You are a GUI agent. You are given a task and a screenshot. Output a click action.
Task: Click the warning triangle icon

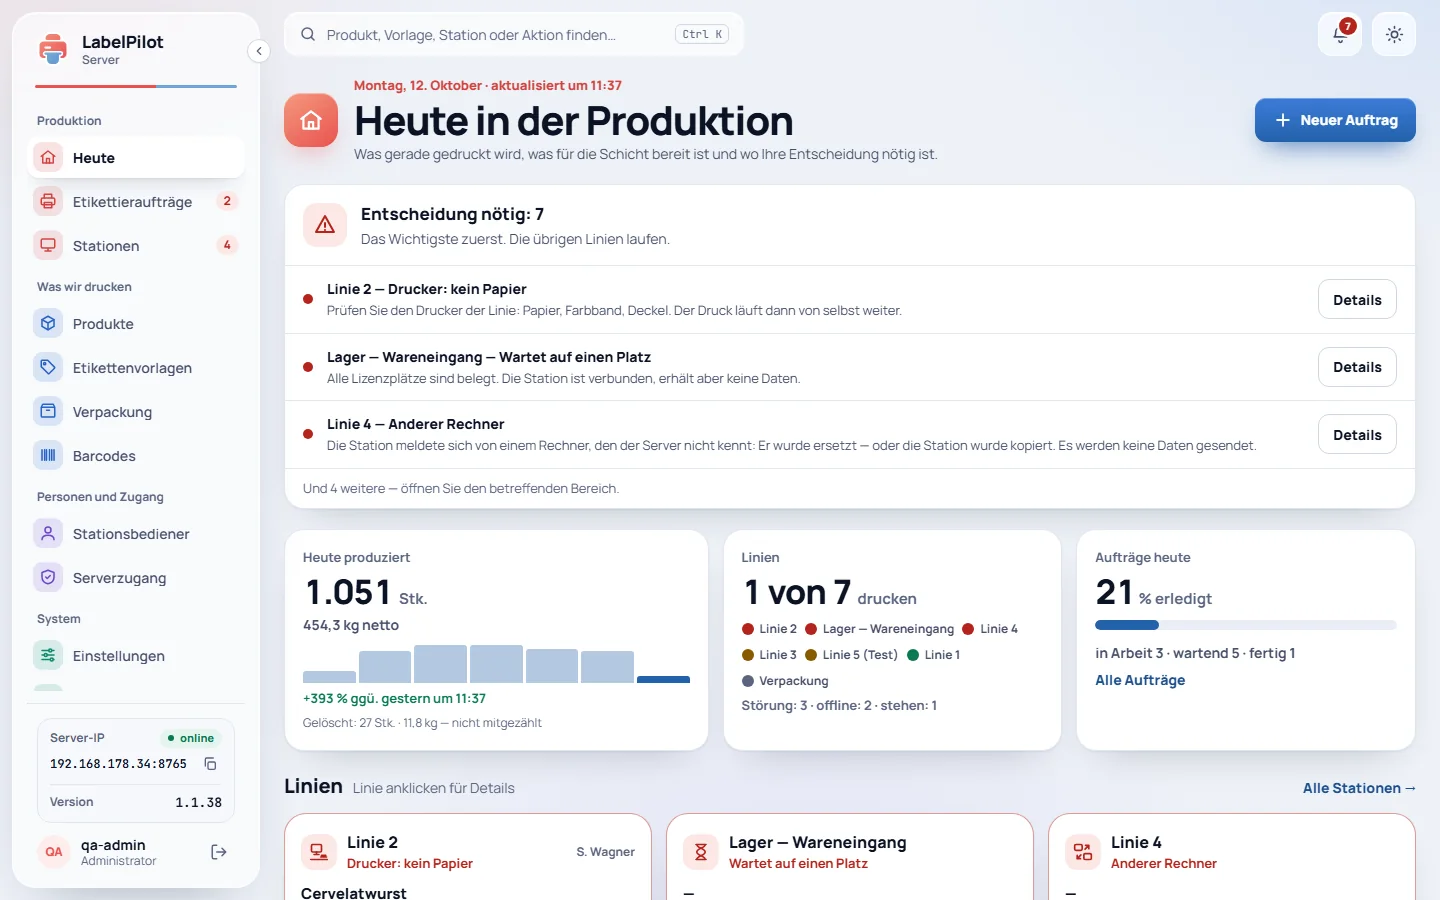tap(325, 225)
